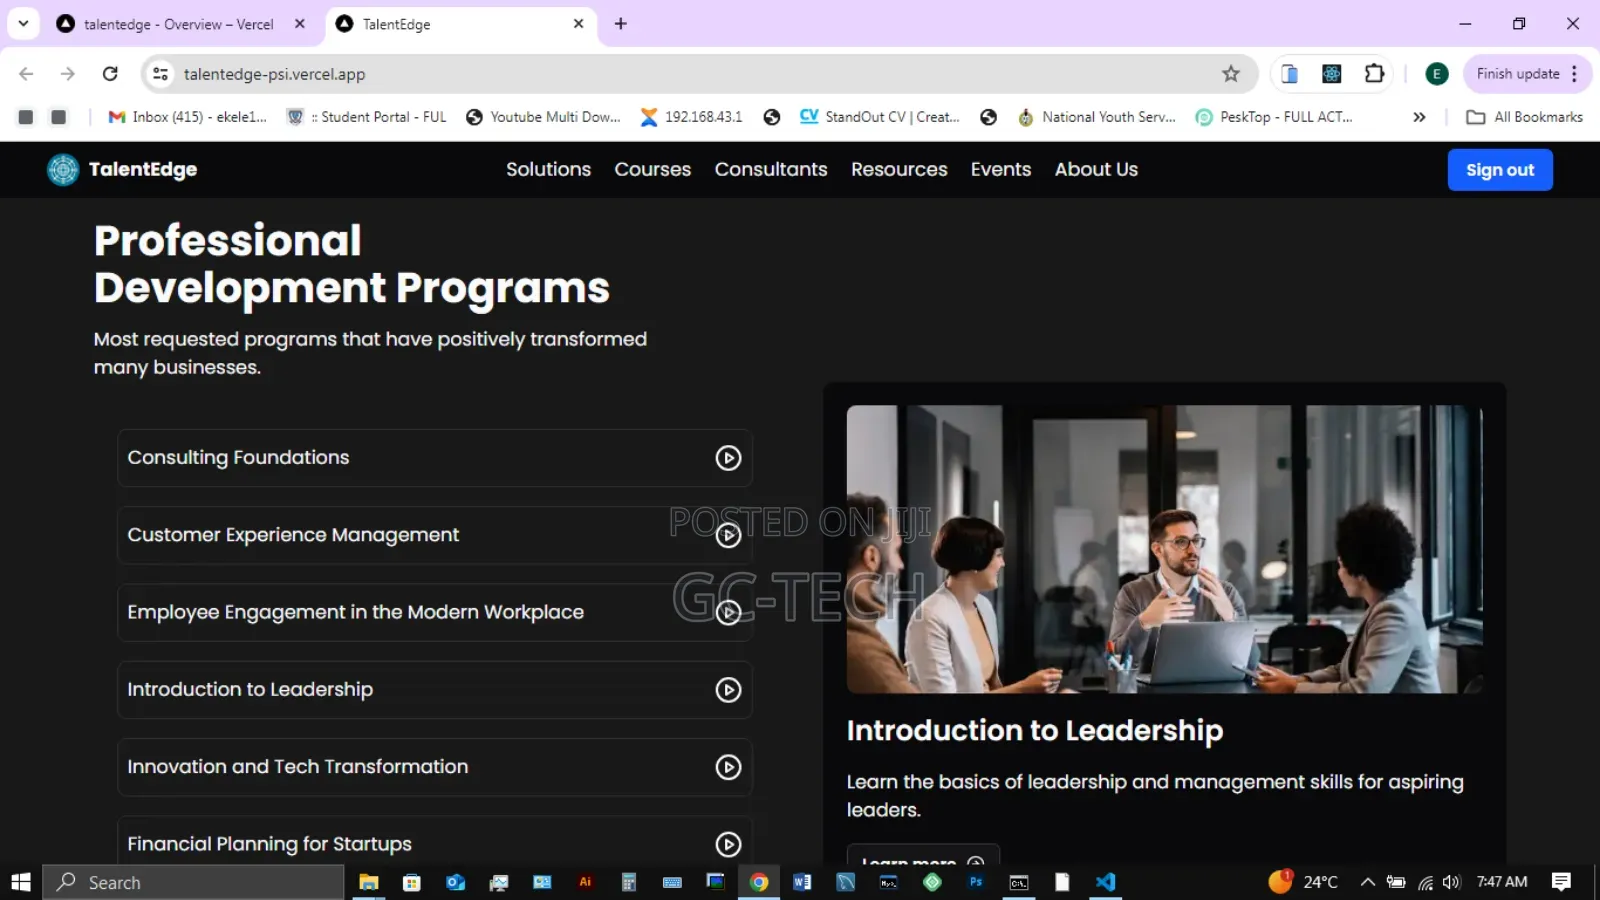Open the first blue extension icon in toolbar
Image resolution: width=1600 pixels, height=900 pixels.
coord(1289,74)
